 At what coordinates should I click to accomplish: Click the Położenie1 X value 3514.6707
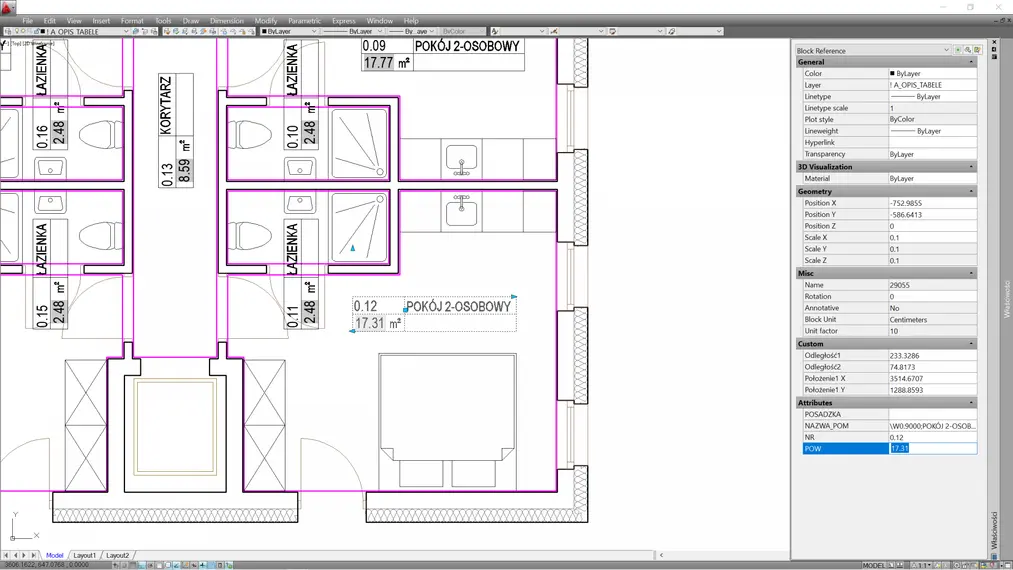pos(933,379)
